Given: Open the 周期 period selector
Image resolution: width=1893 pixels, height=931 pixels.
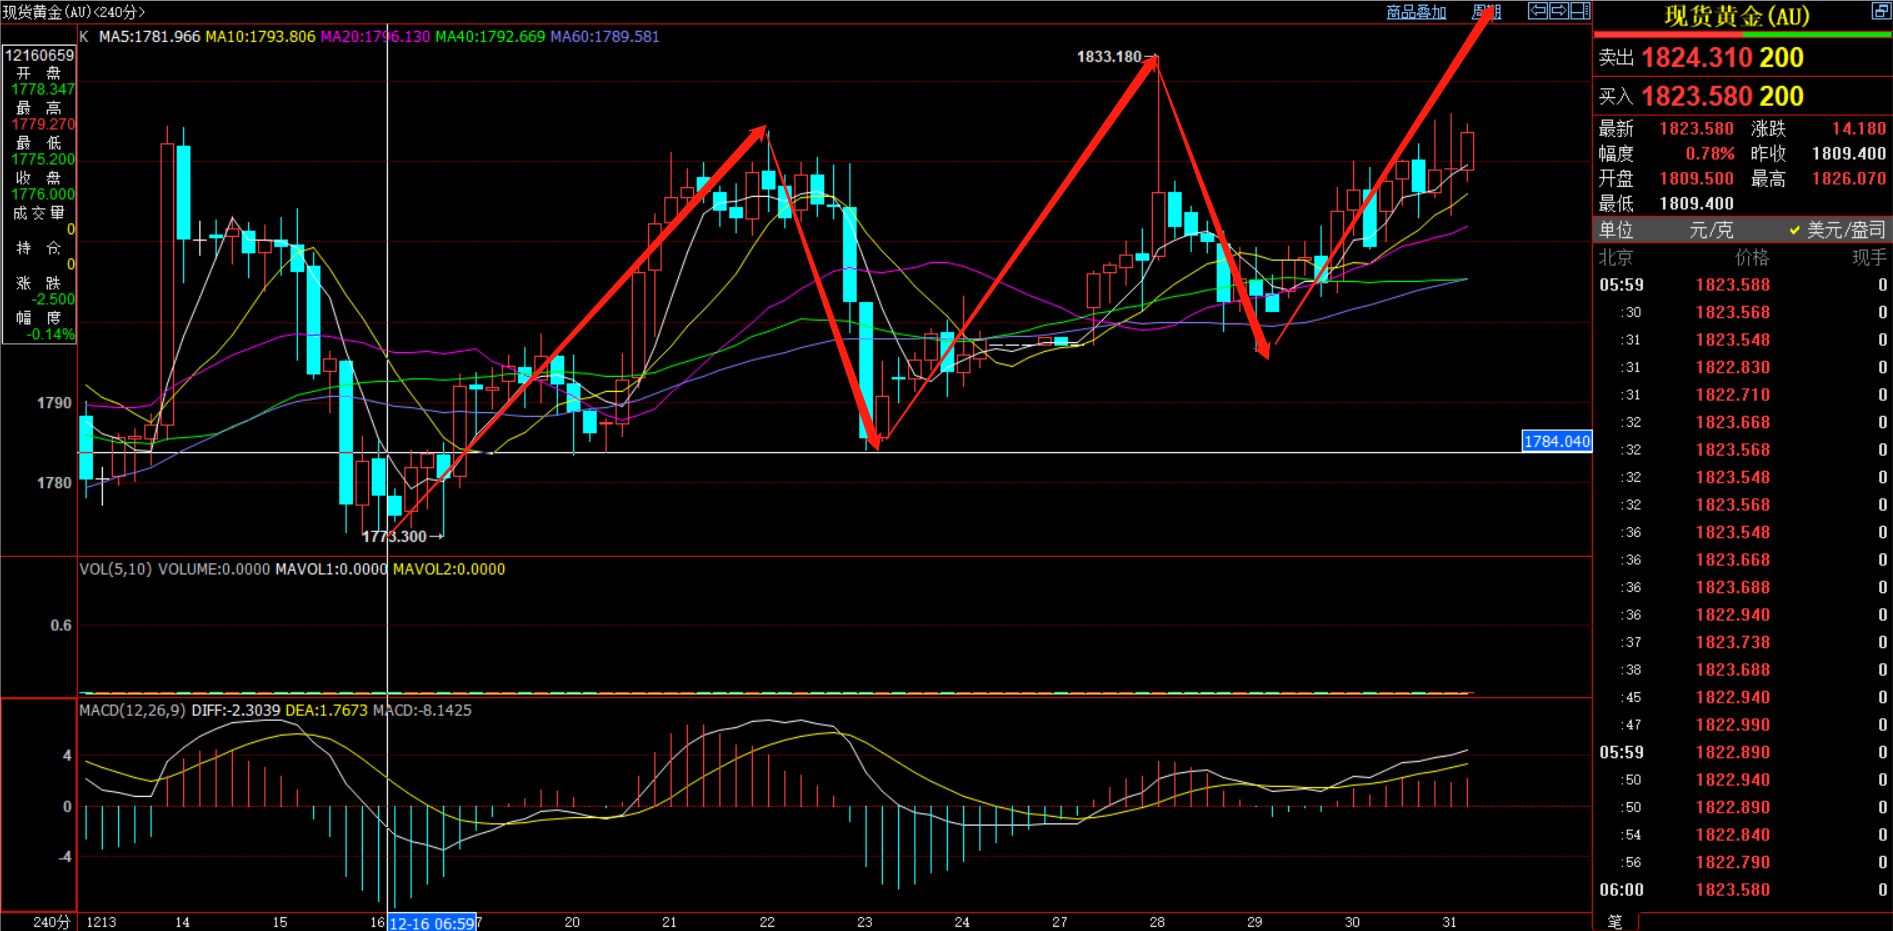Looking at the screenshot, I should coord(1486,12).
